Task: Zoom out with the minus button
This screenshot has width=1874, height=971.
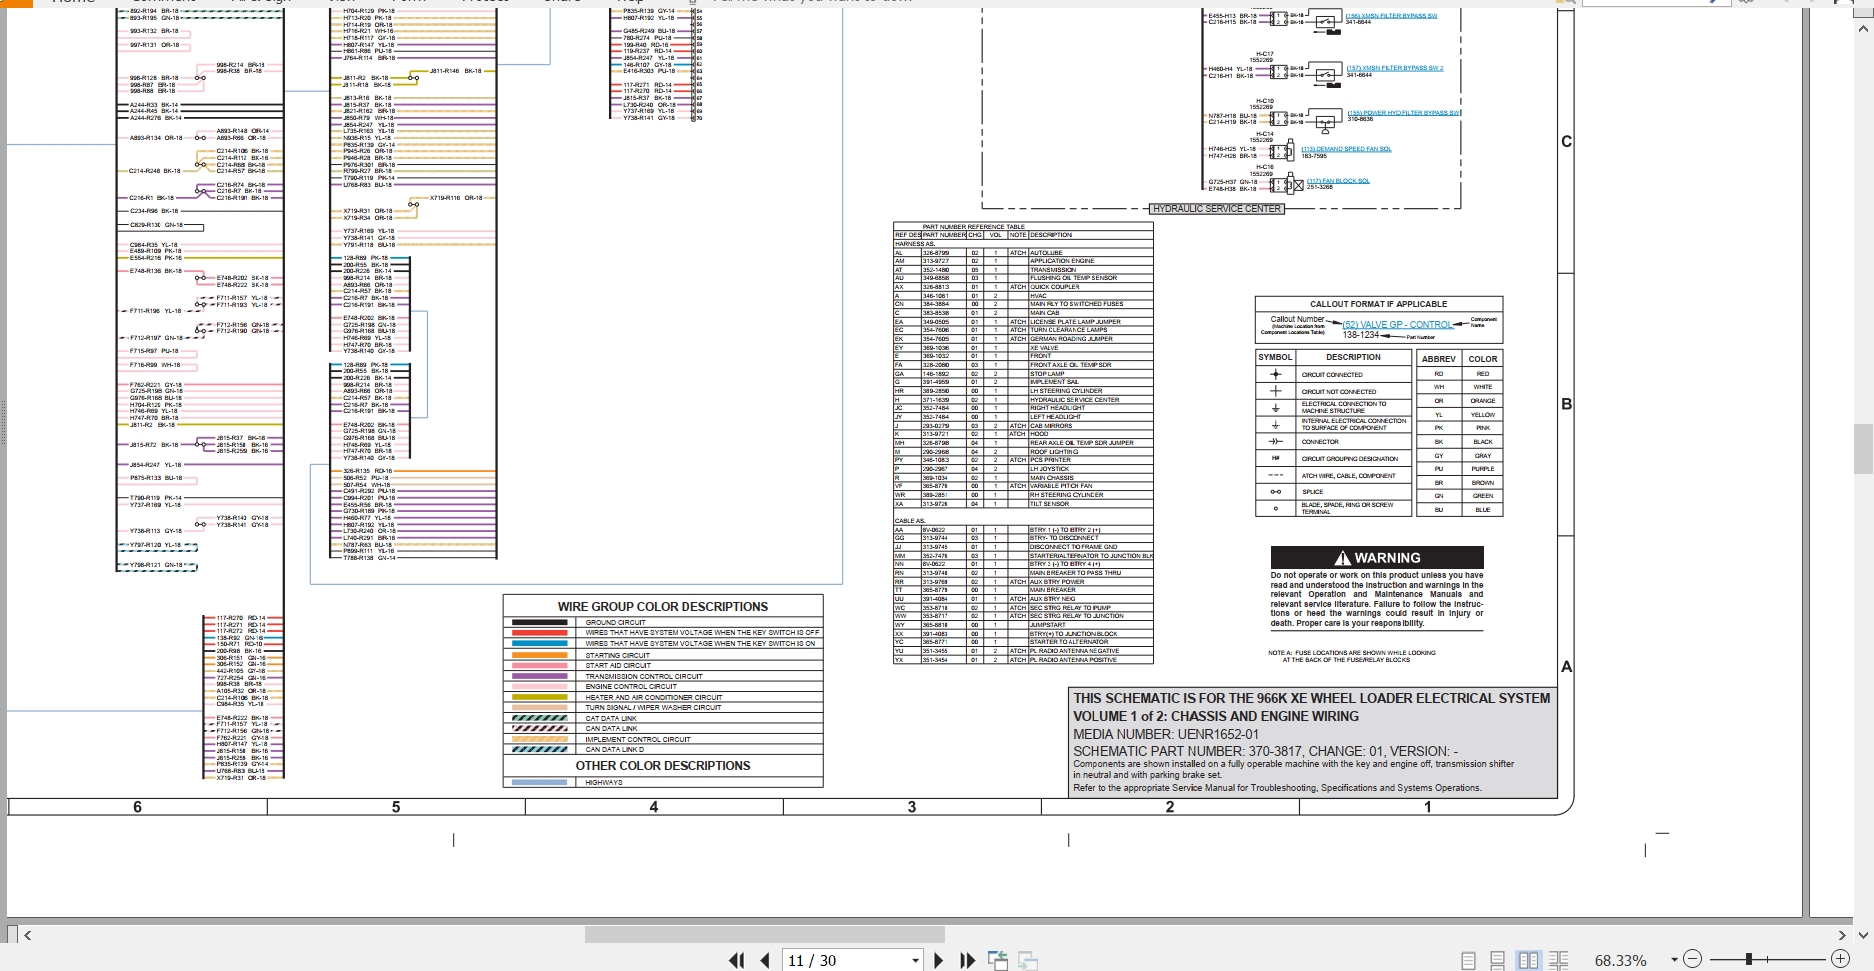Action: pos(1692,959)
